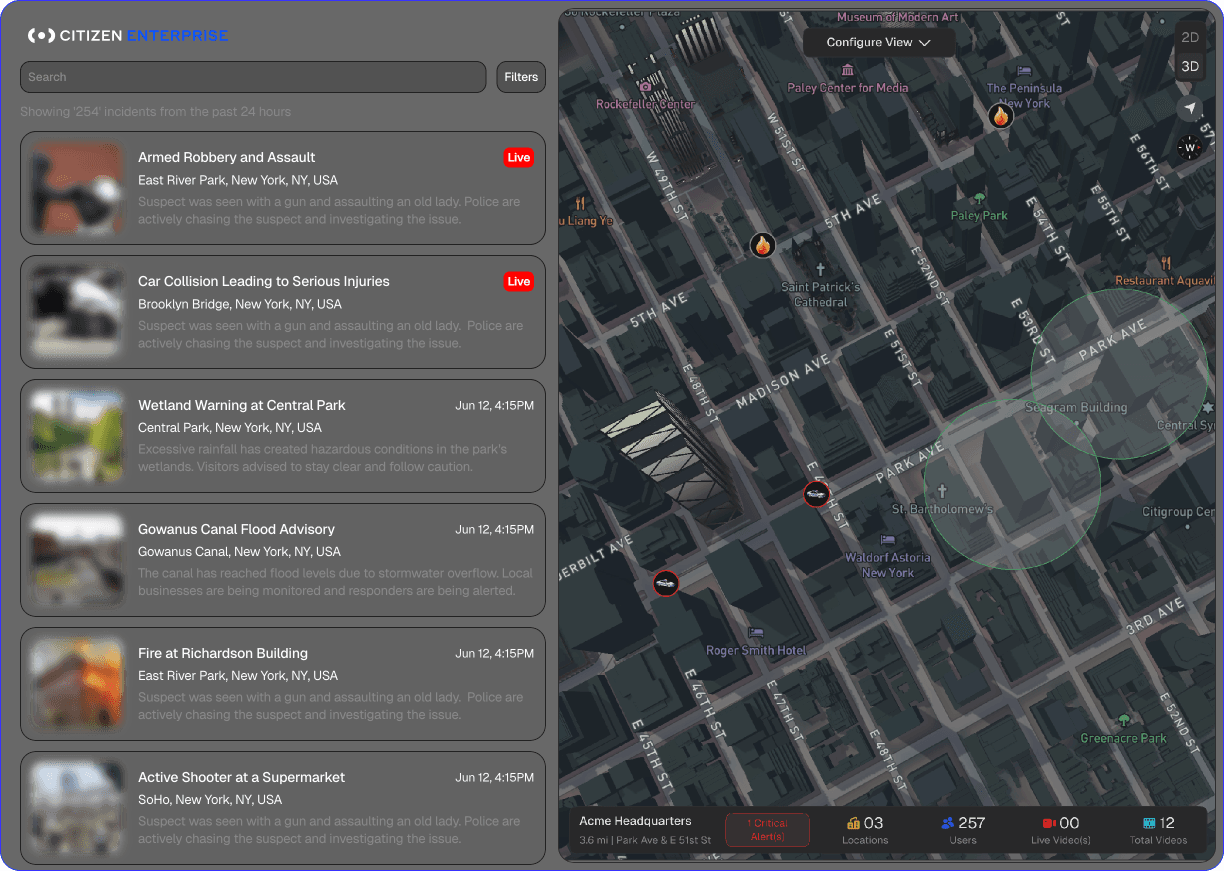Click the 257 Users count
Screen dimensions: 1224x871
pos(971,823)
